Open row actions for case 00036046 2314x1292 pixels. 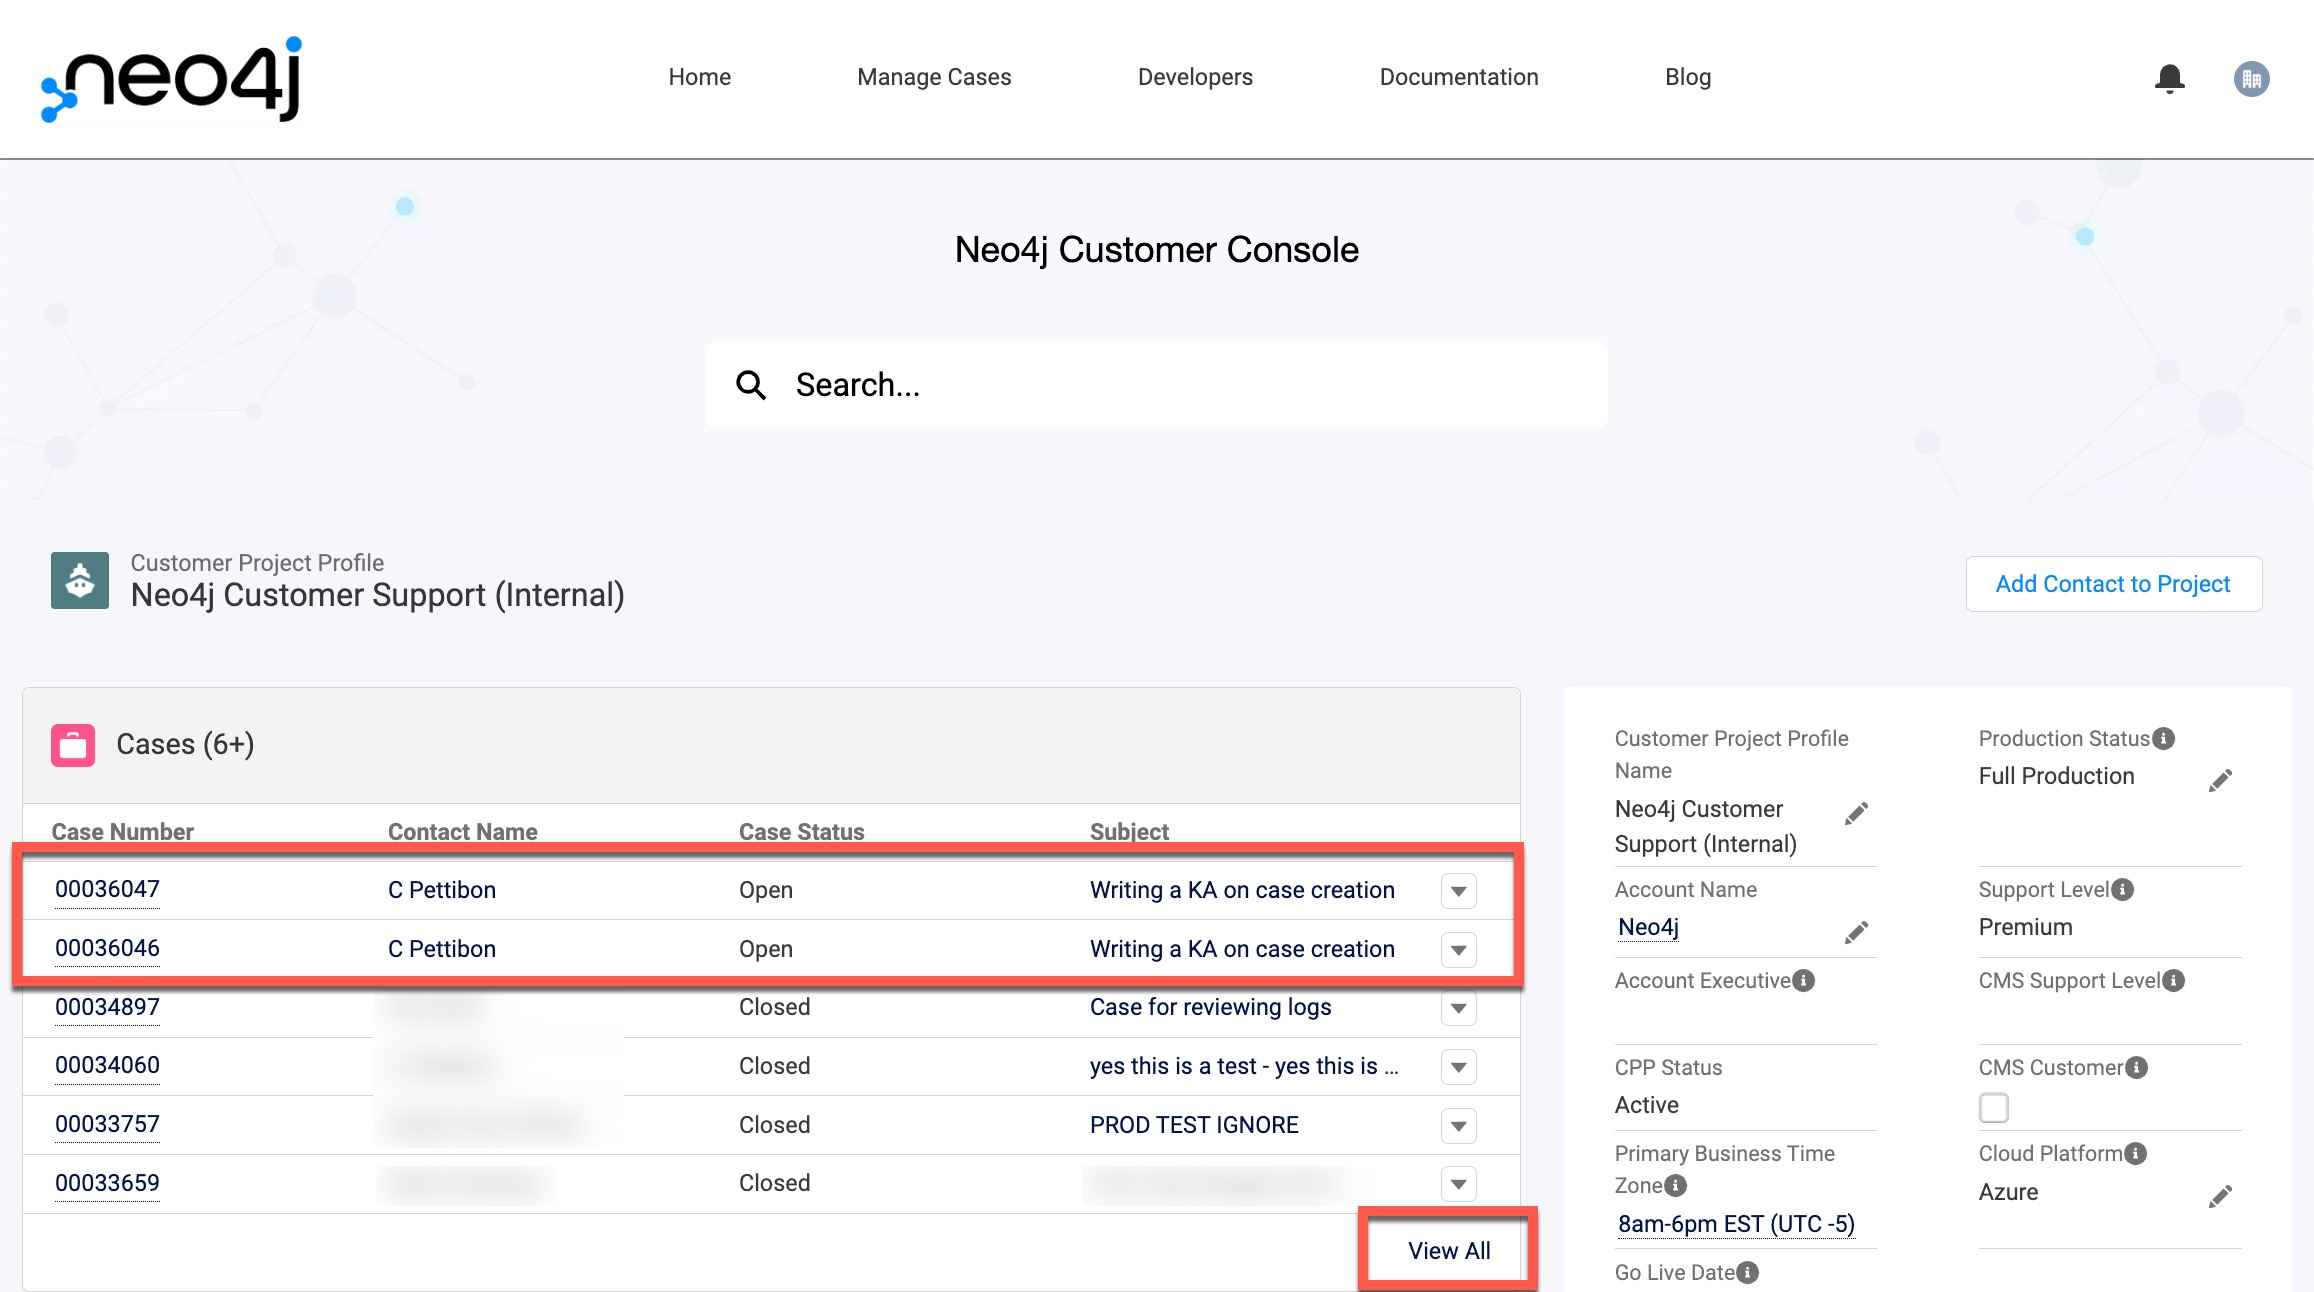[x=1459, y=950]
